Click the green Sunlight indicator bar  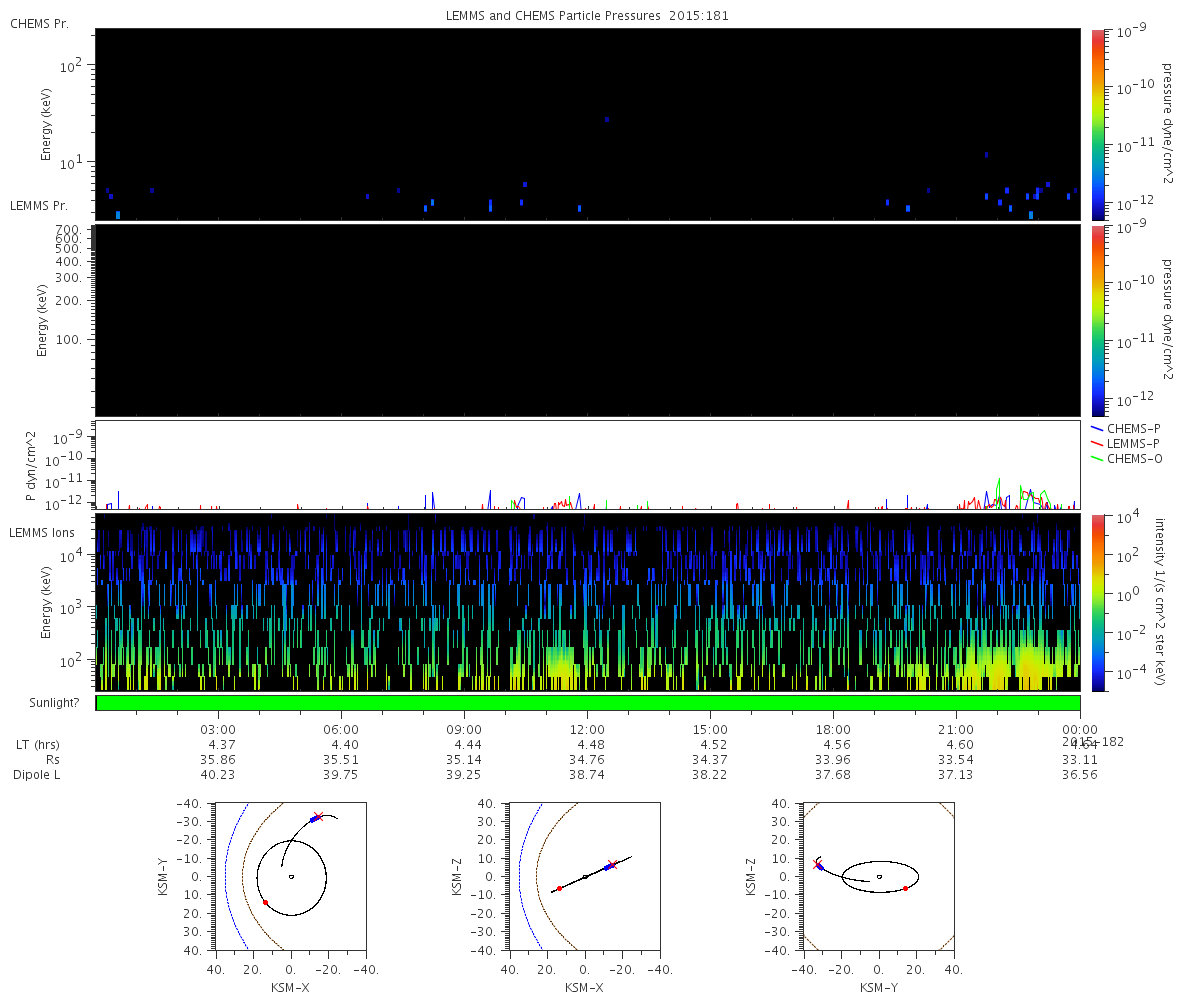click(x=588, y=703)
